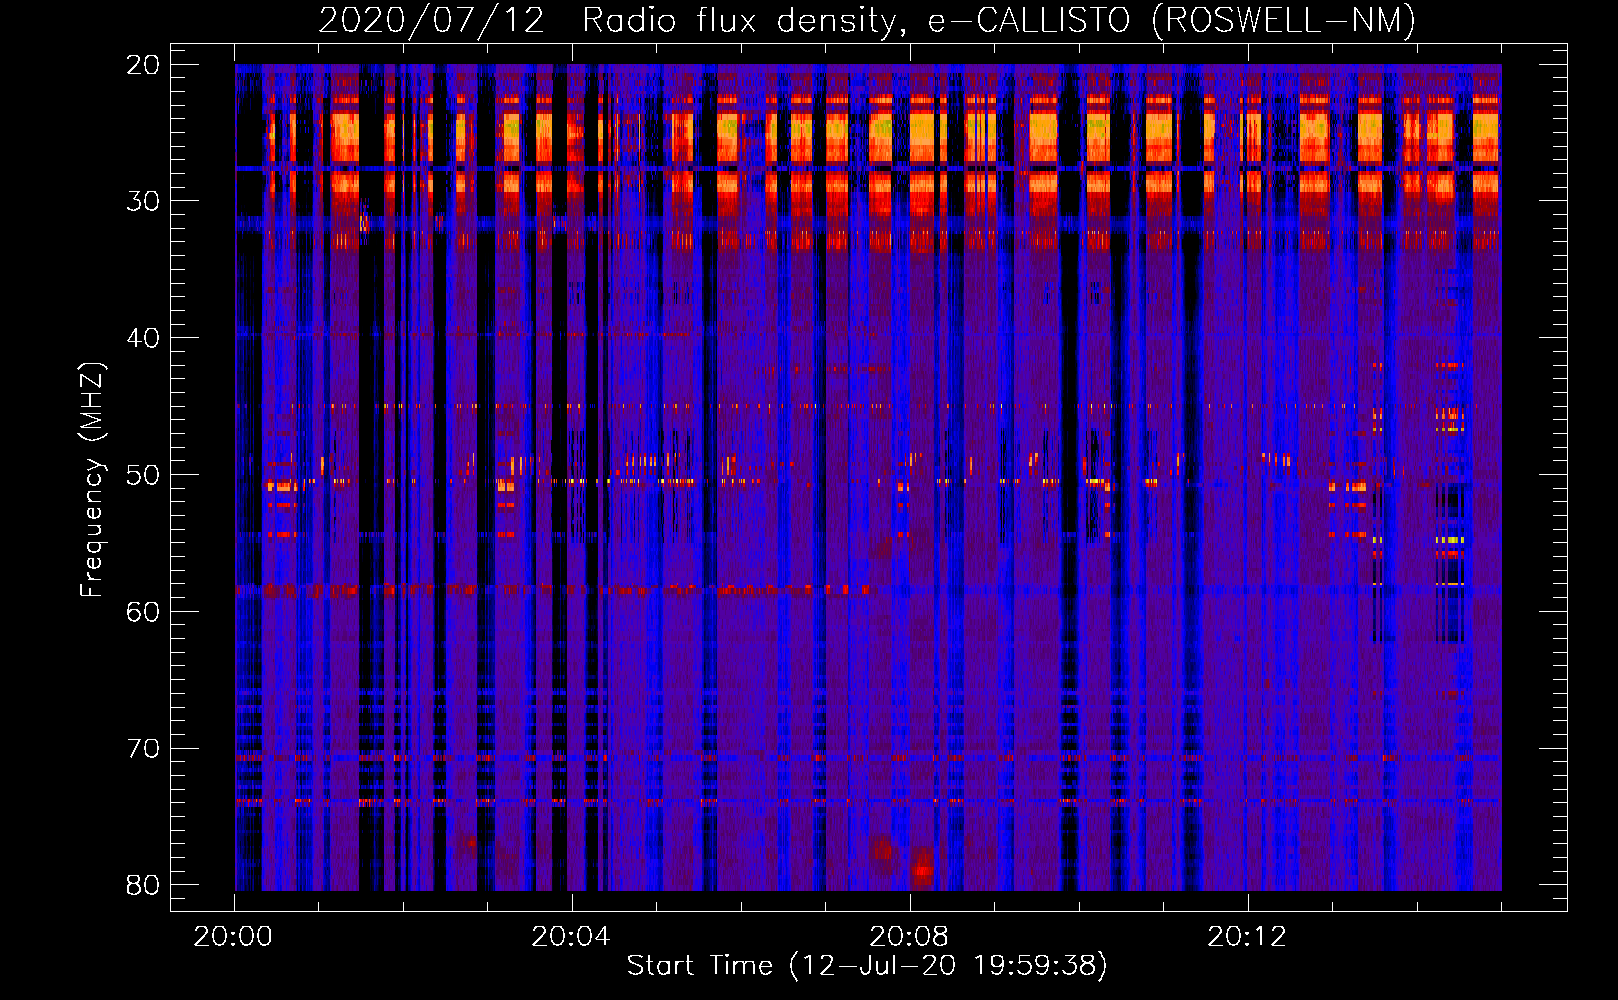Screen dimensions: 1618x1000
Task: Click the 70 MHz frequency tick label
Action: pos(143,749)
